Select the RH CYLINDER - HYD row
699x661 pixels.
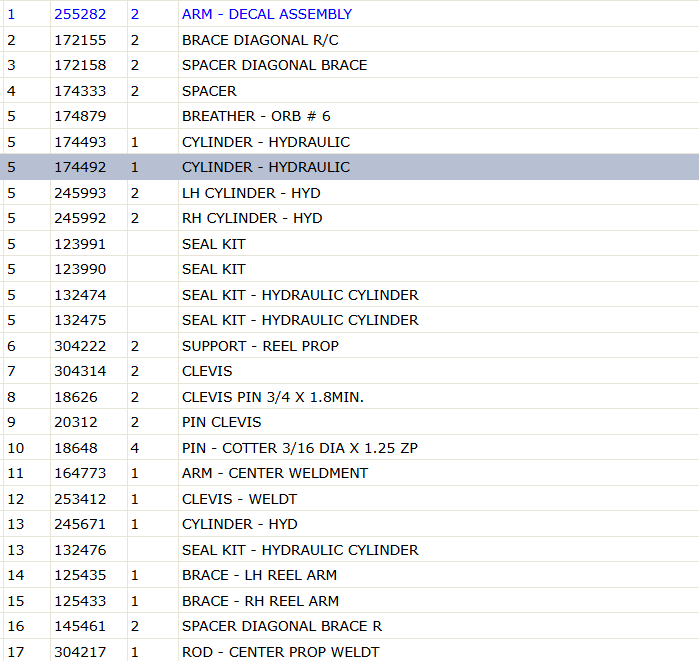point(350,218)
